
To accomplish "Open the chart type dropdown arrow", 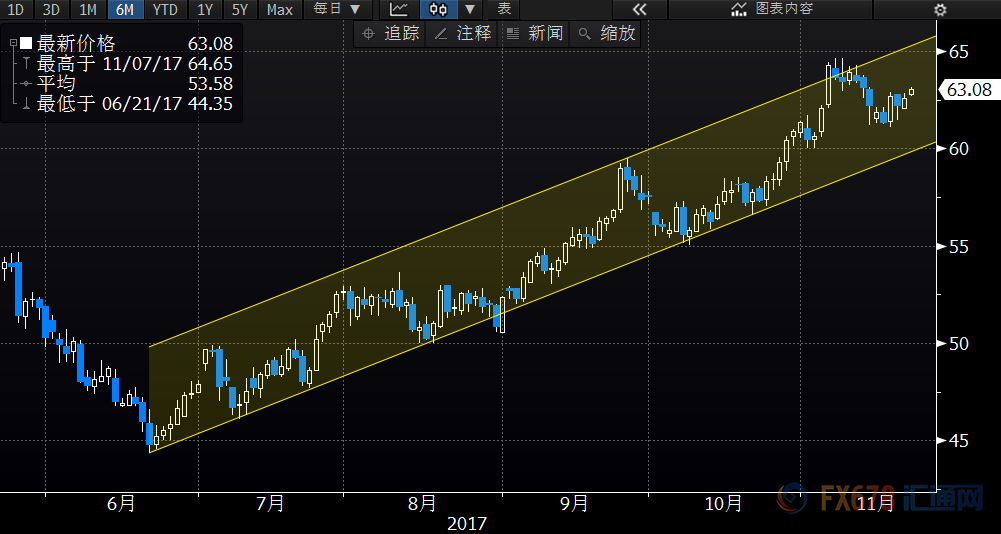I will point(469,10).
